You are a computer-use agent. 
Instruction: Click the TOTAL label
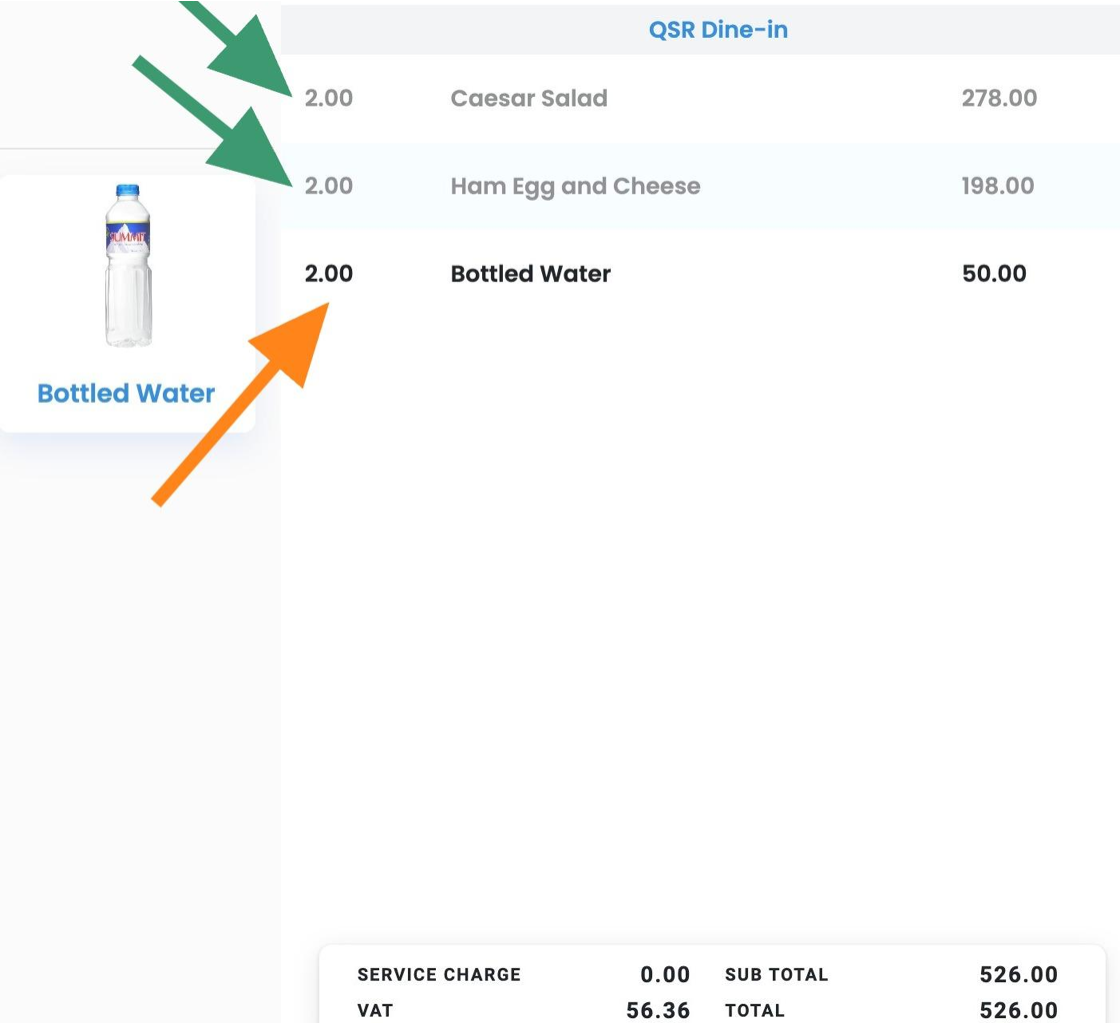coord(755,1011)
